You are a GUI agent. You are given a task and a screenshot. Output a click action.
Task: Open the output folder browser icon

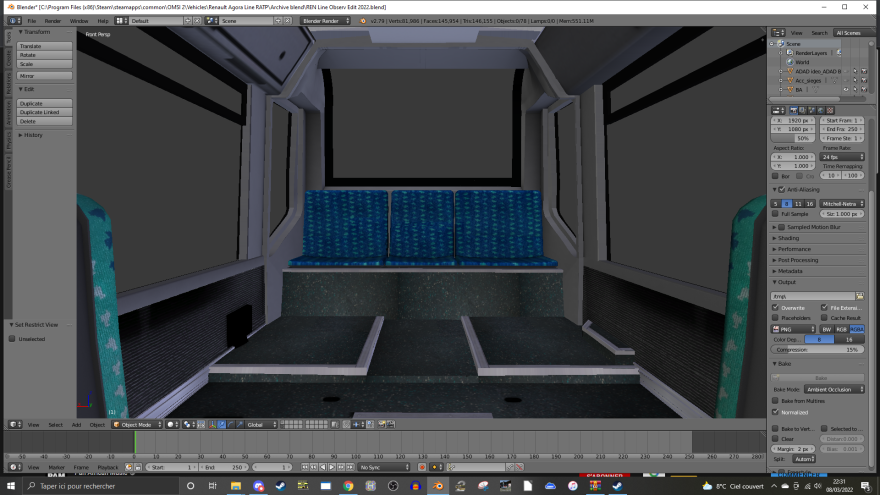pyautogui.click(x=859, y=296)
